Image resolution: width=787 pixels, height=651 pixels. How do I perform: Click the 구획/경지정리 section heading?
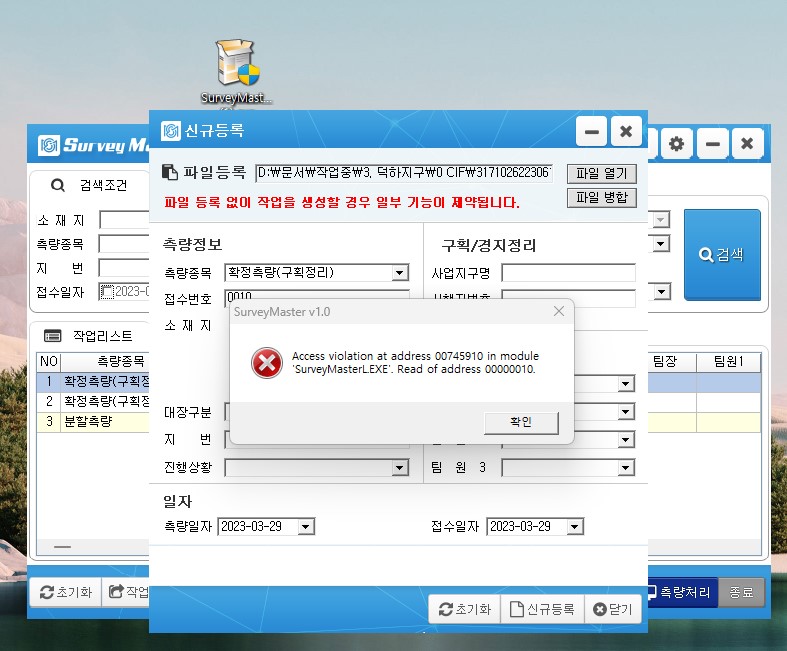488,245
